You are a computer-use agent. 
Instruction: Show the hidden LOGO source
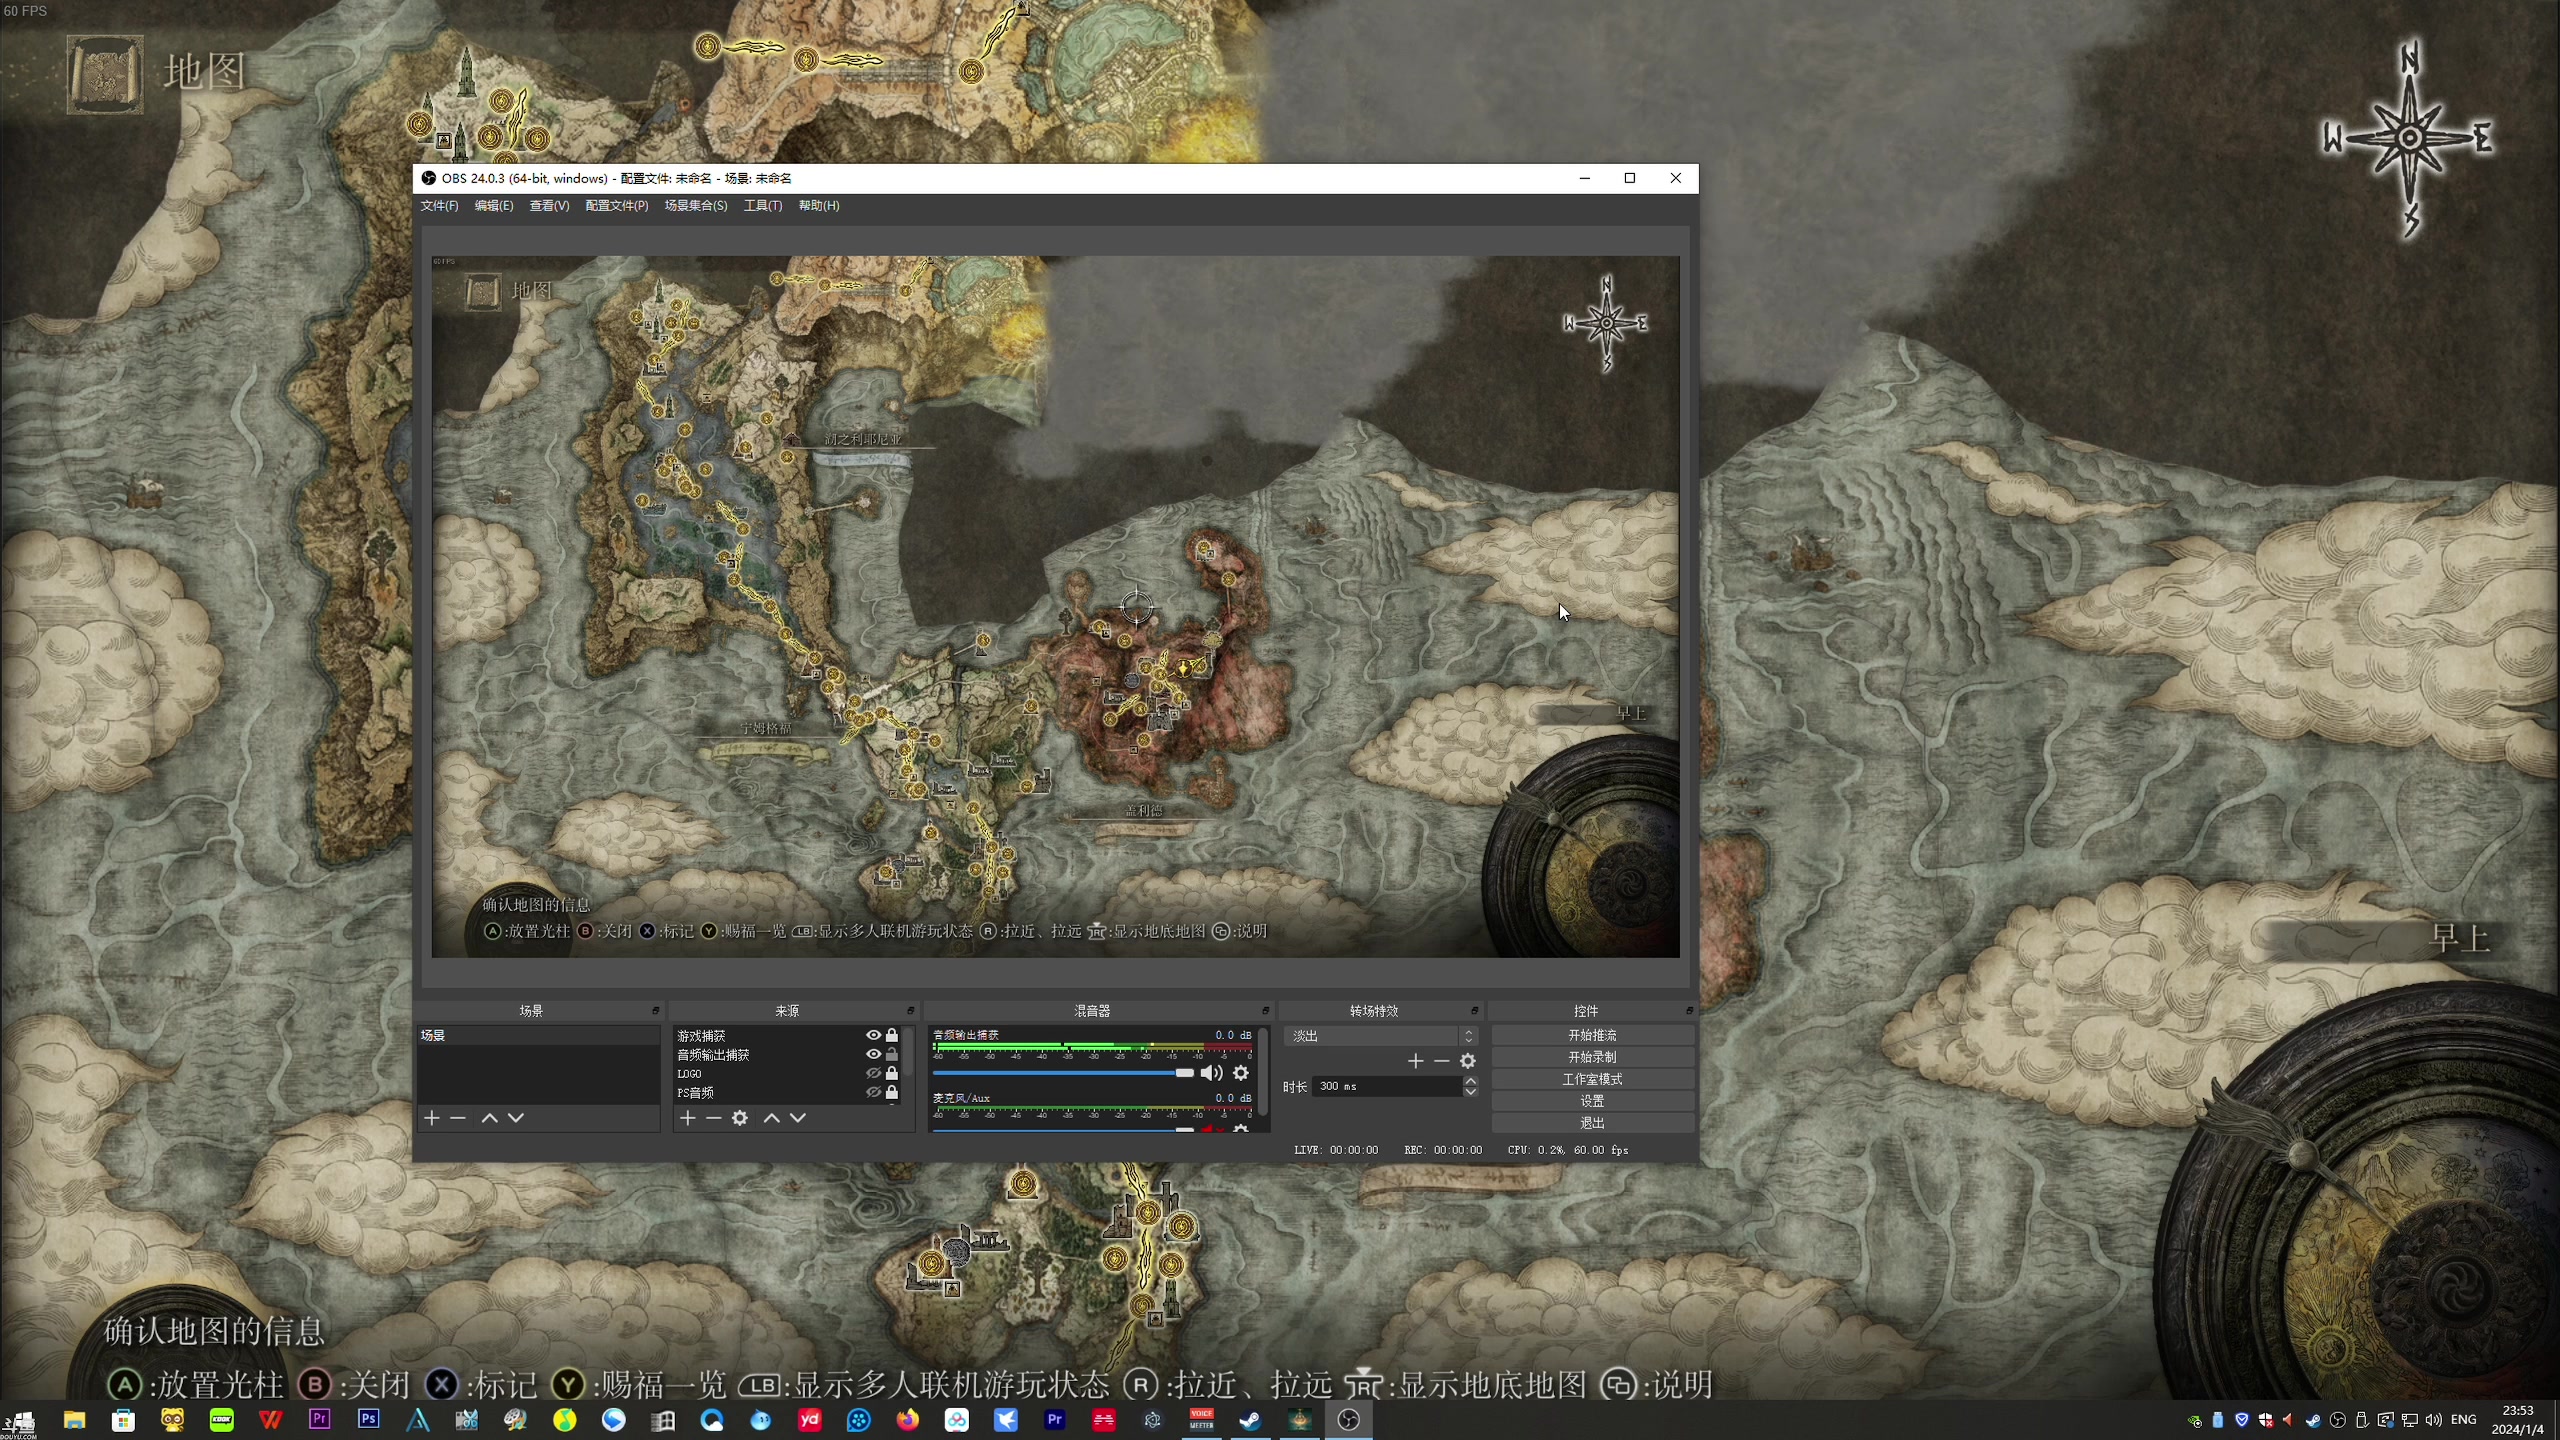pos(873,1074)
